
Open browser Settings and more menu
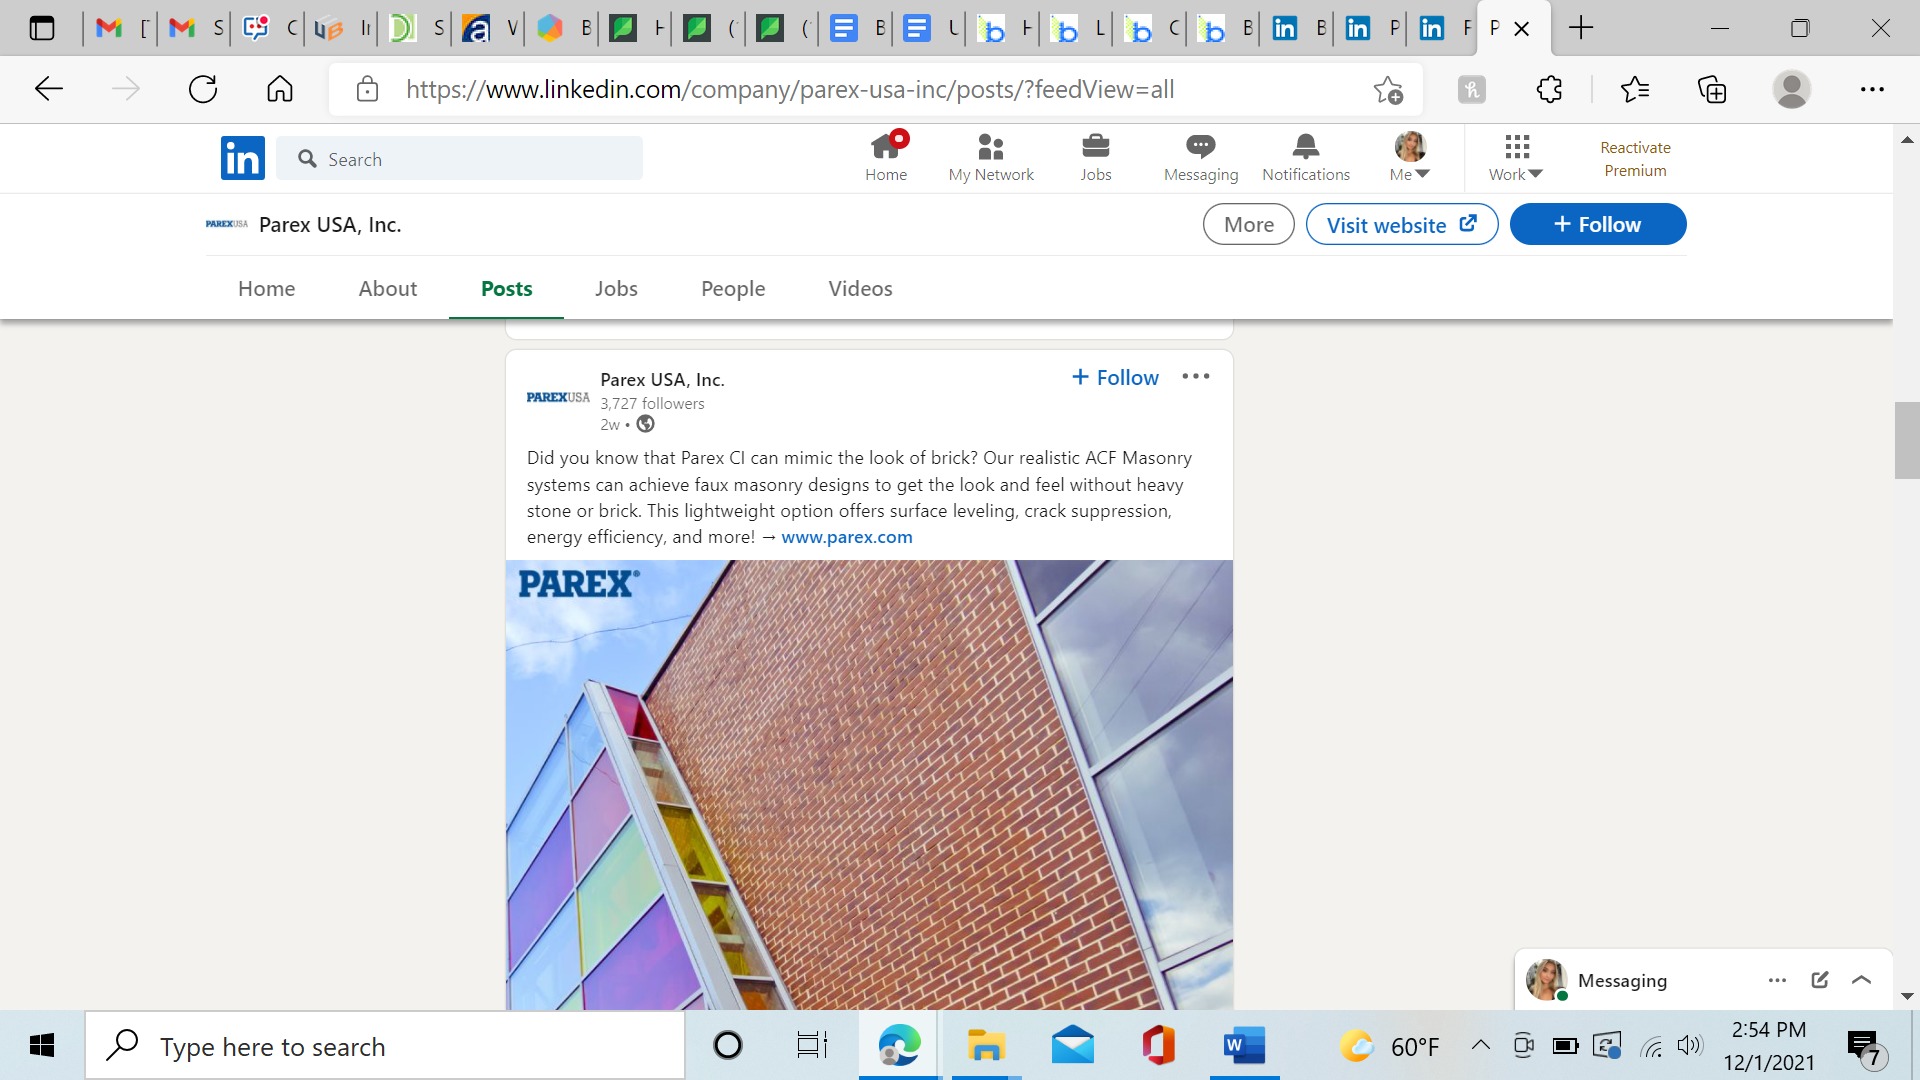click(1872, 89)
